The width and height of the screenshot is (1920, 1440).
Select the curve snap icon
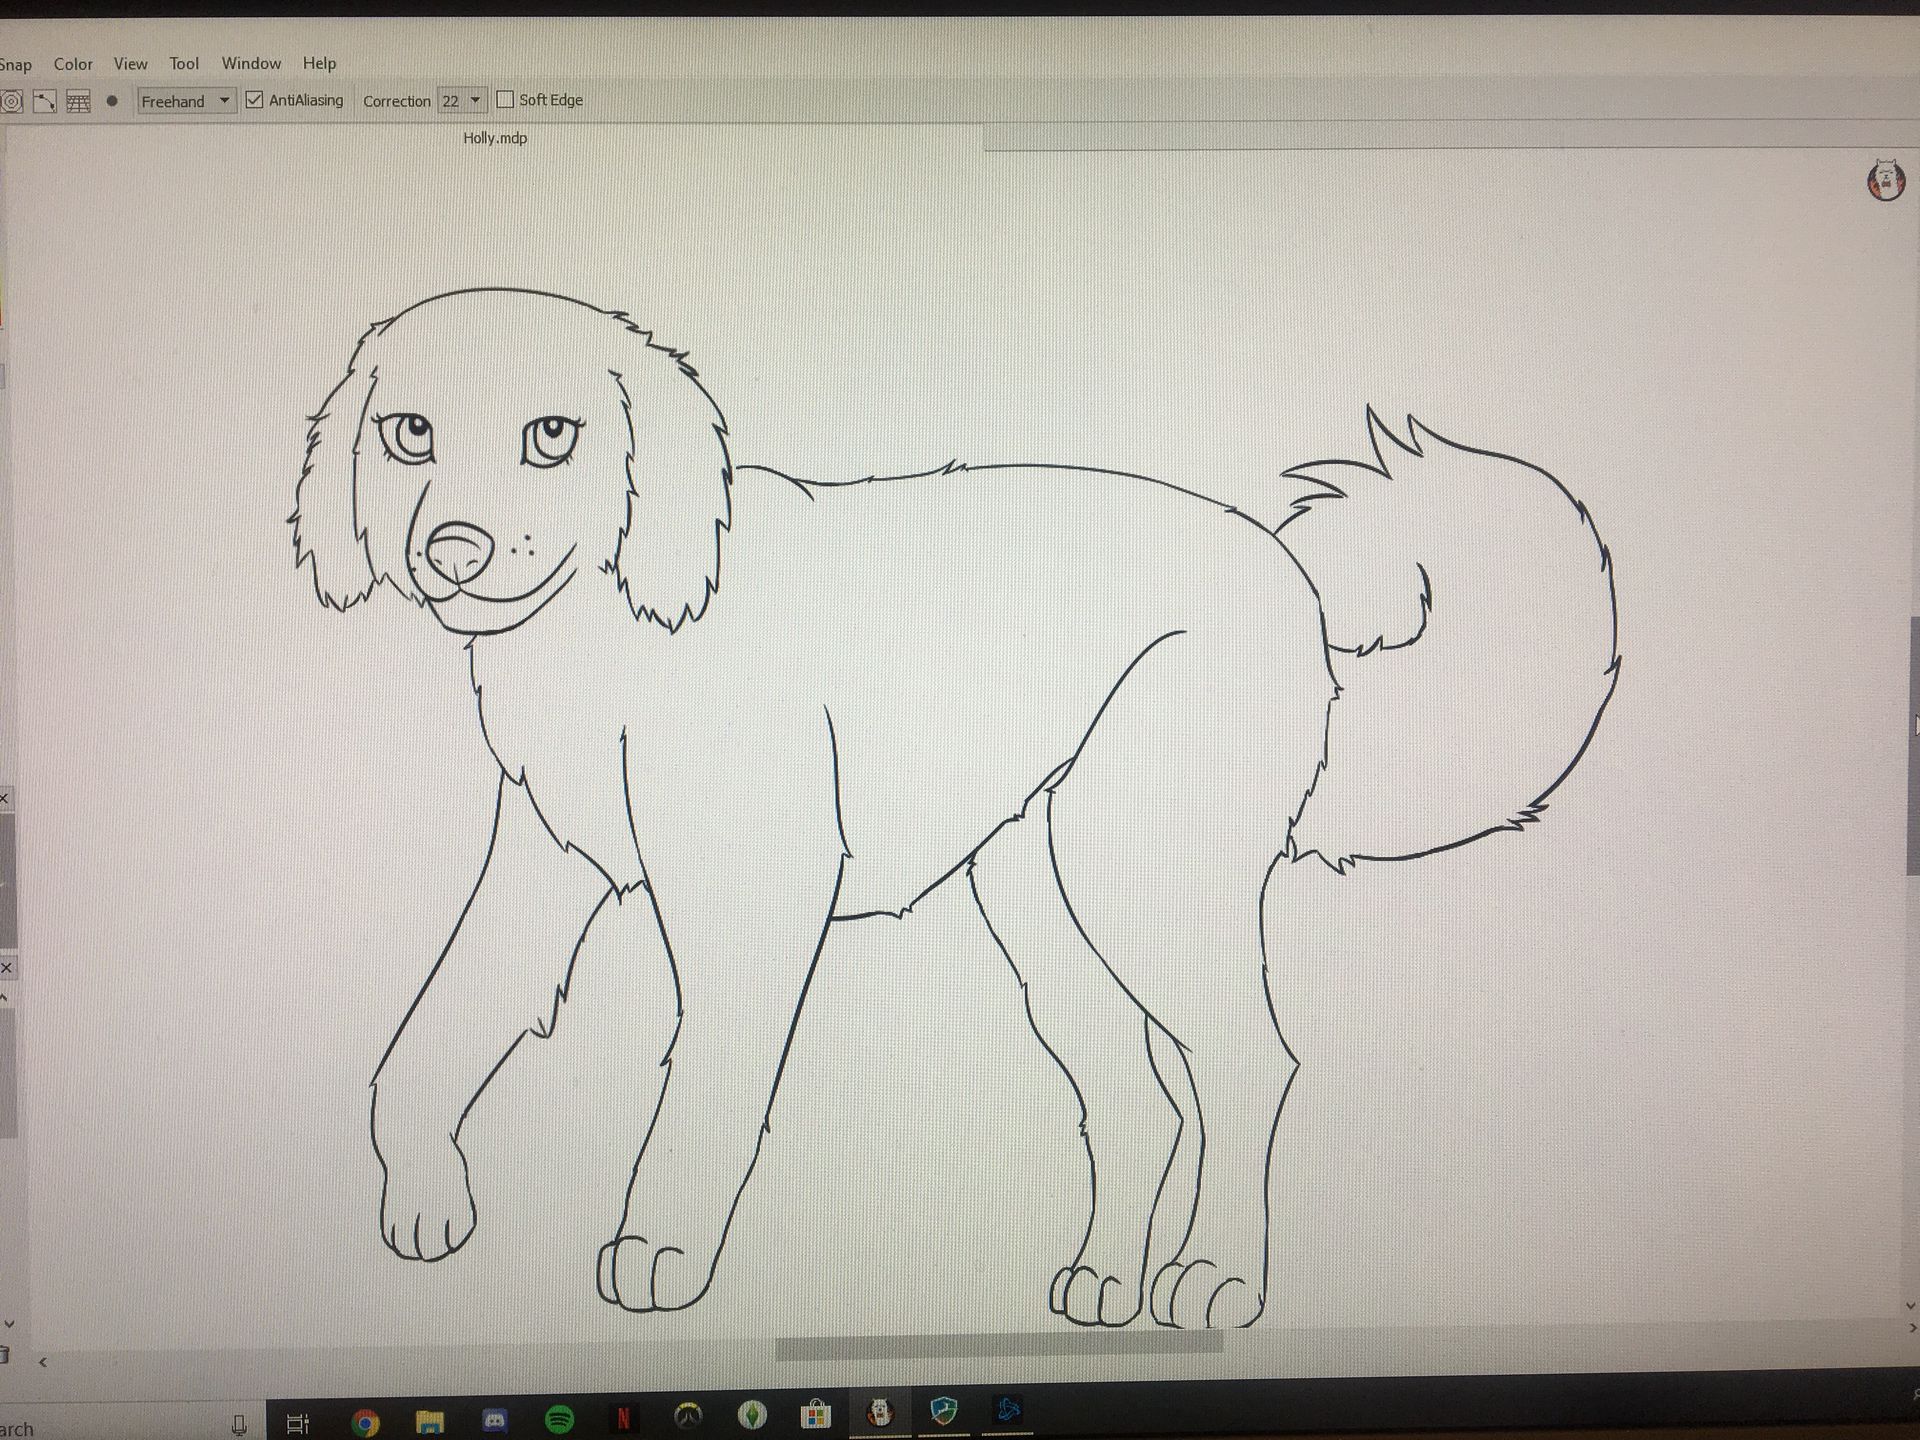coord(45,101)
